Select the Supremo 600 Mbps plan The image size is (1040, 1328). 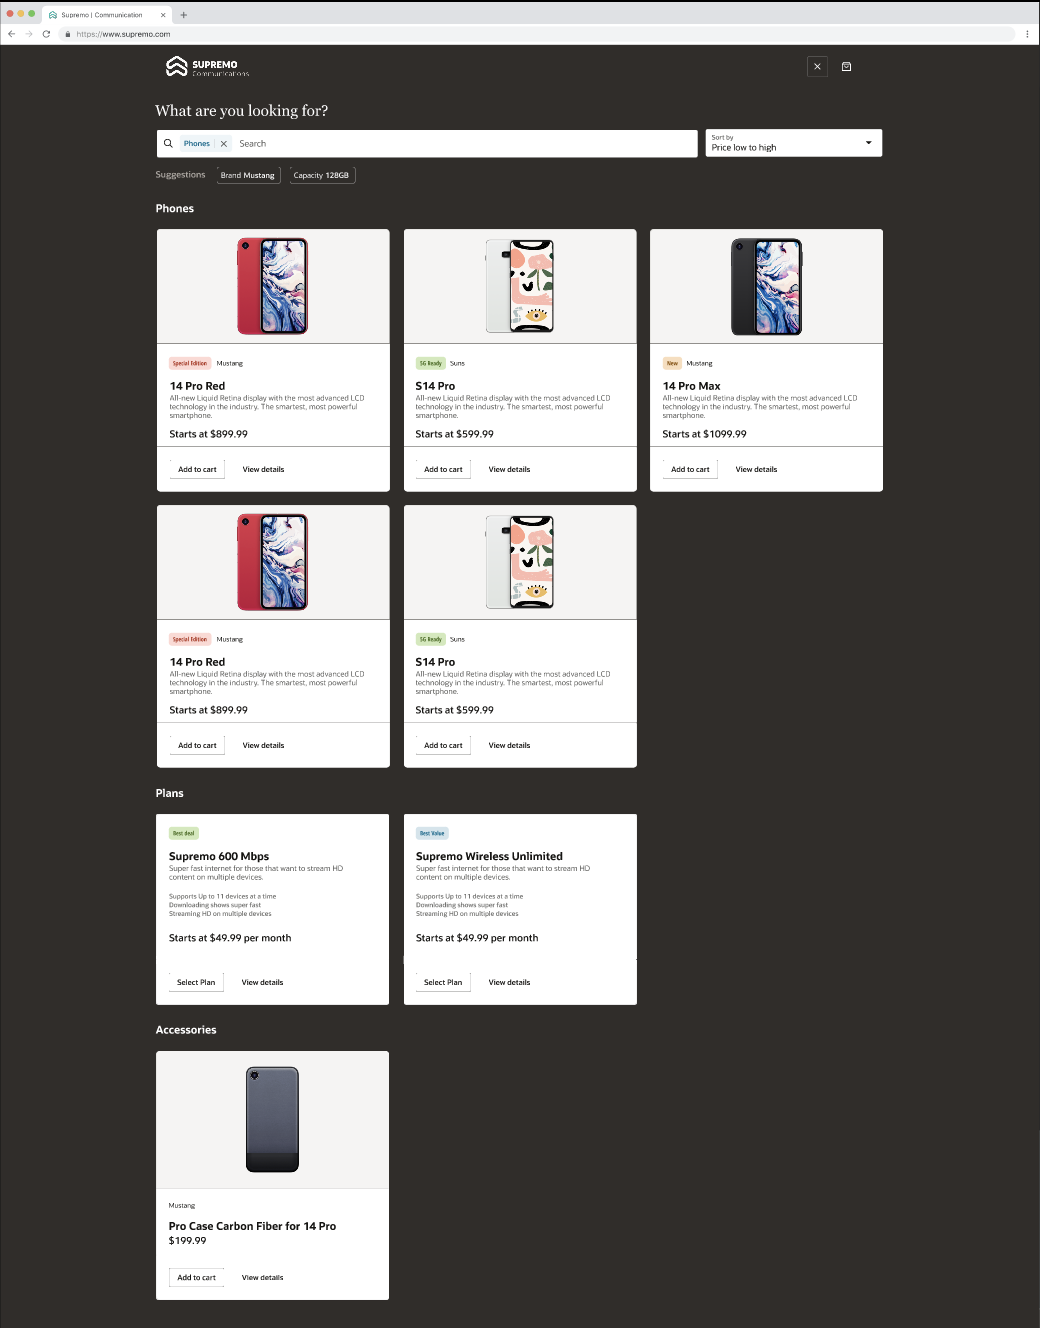[196, 982]
